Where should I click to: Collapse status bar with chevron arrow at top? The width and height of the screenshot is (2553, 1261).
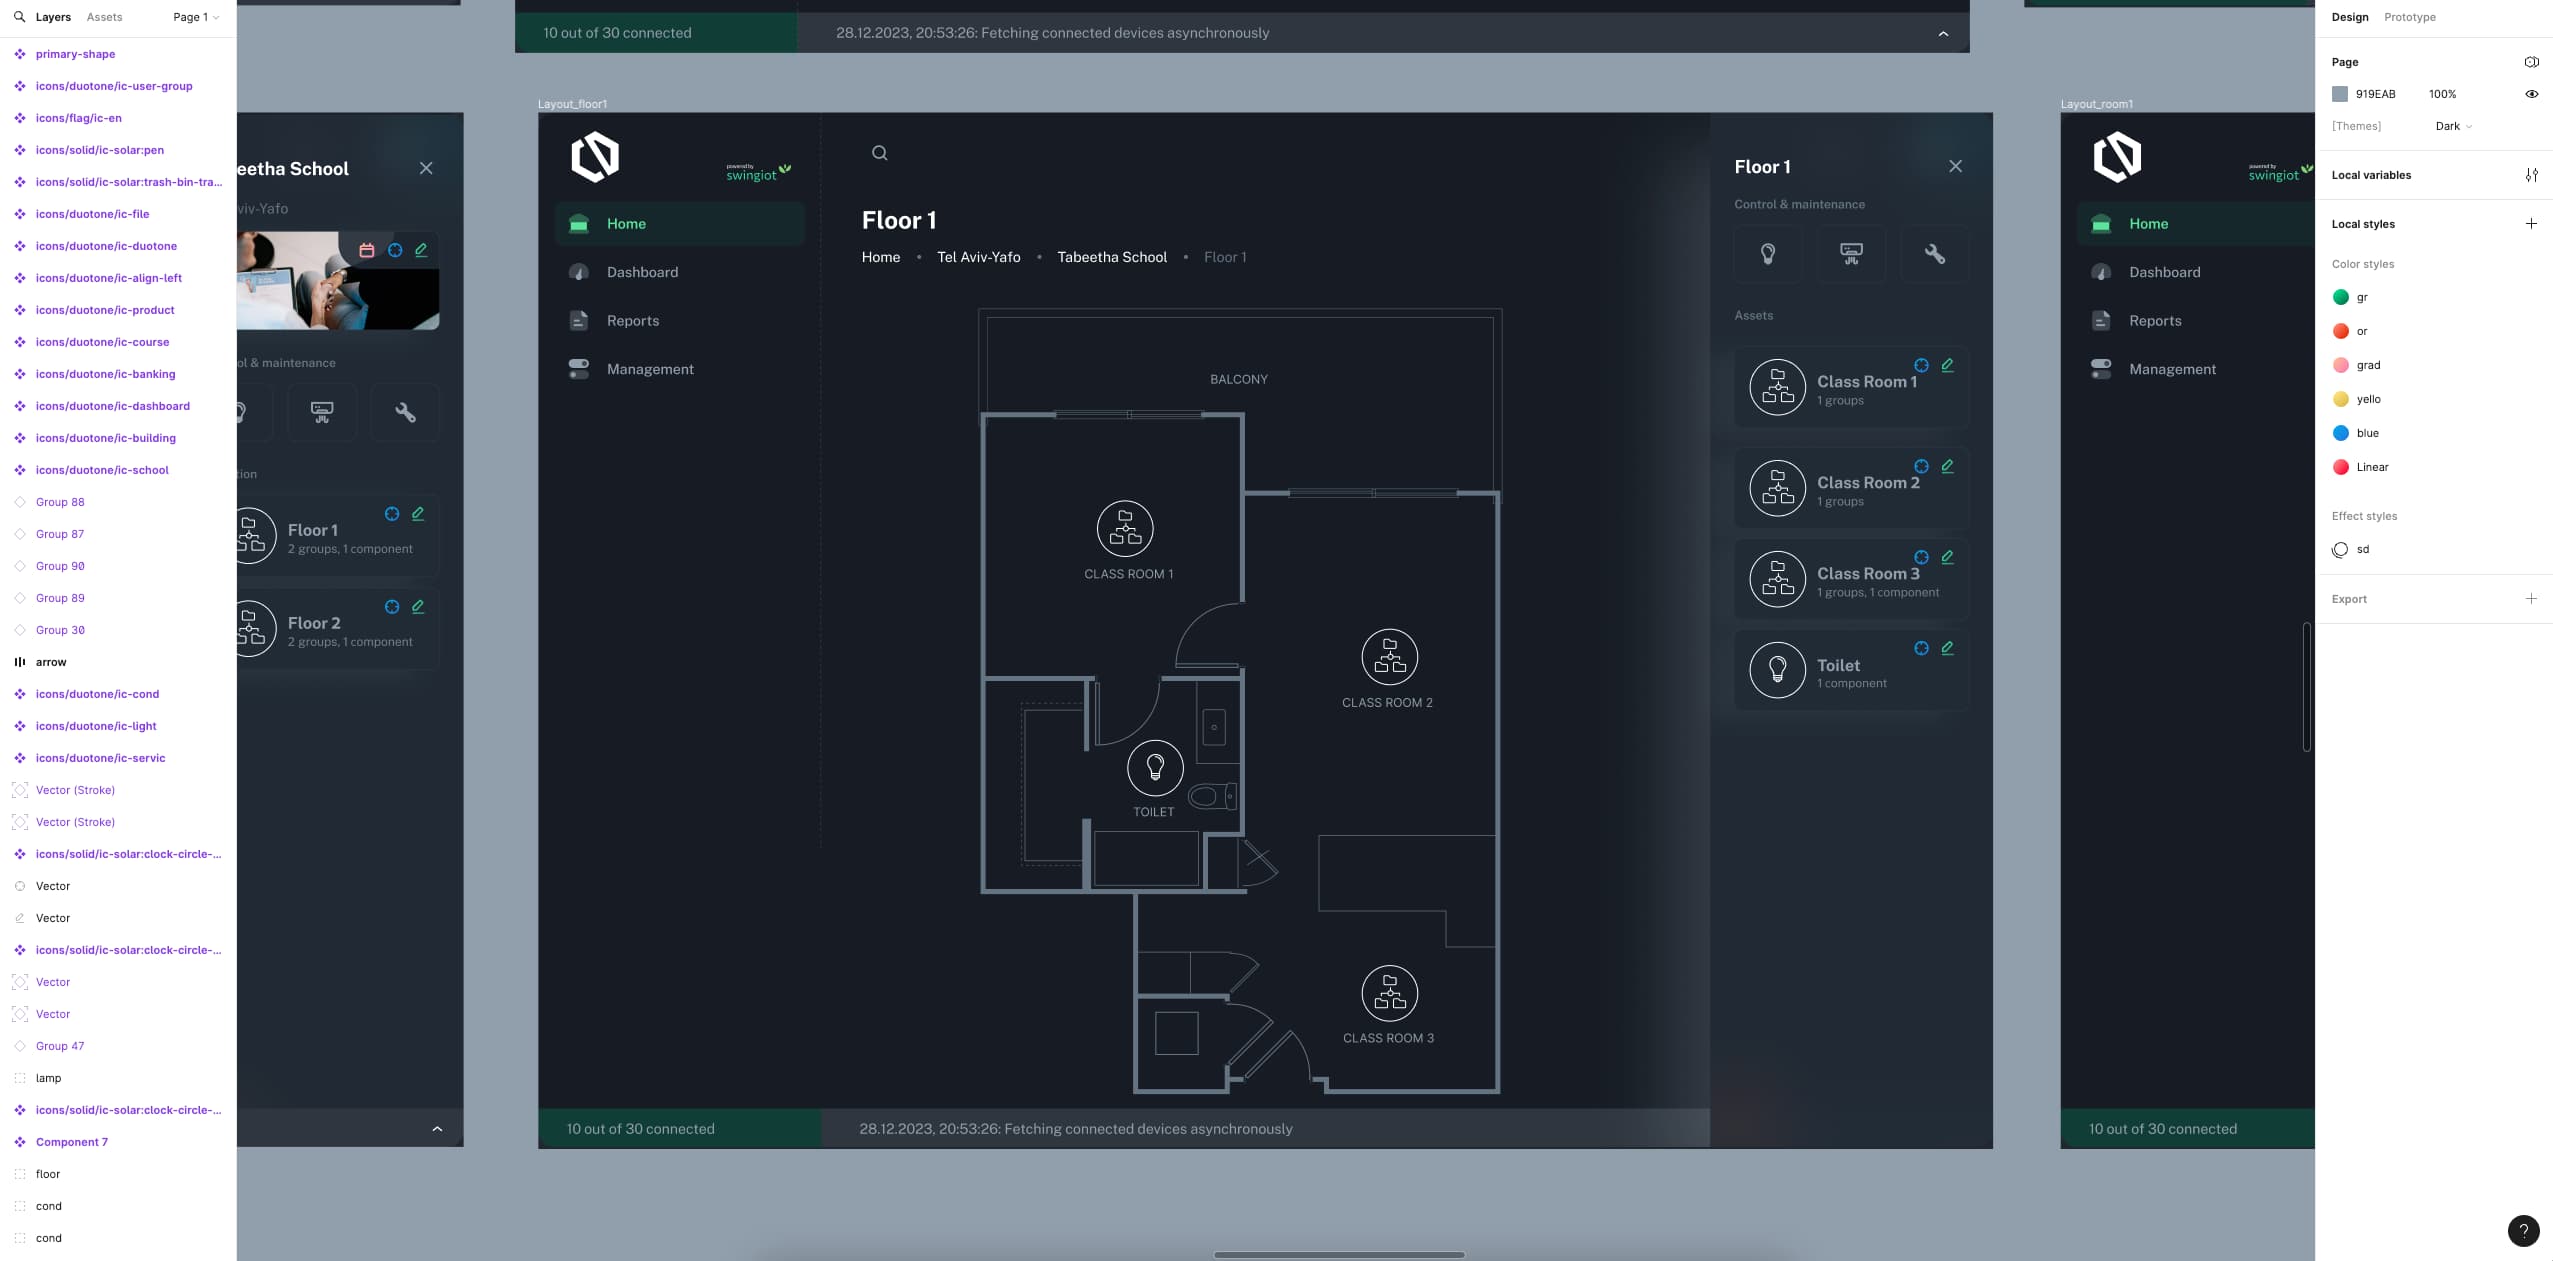click(x=1942, y=34)
